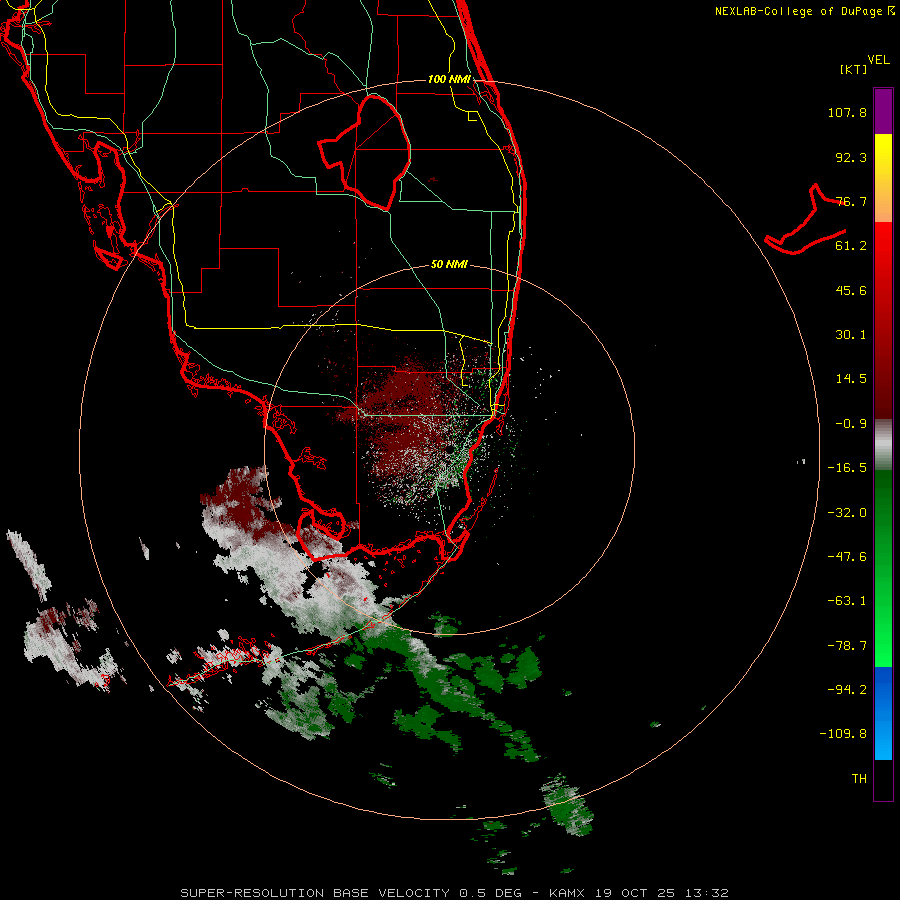Select the -78.7 scale value
Image resolution: width=900 pixels, height=900 pixels.
[x=847, y=646]
